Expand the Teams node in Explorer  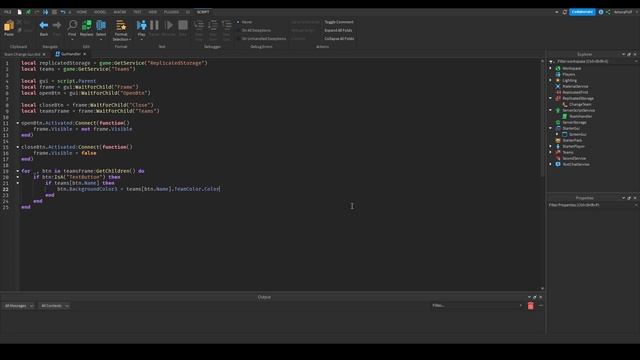(551, 152)
